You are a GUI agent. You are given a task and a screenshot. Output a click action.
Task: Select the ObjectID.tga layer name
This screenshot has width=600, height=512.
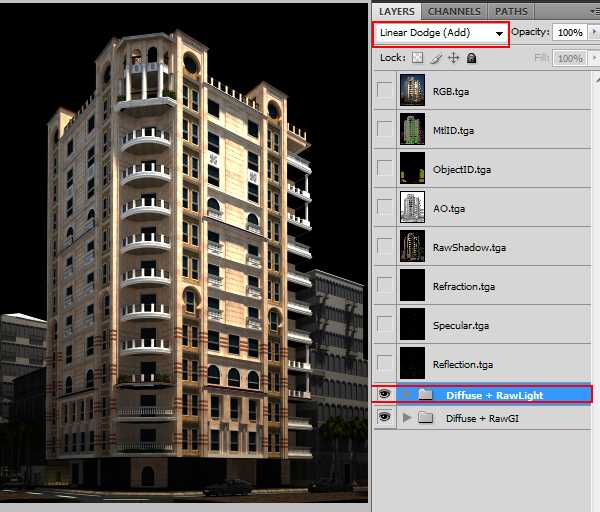point(462,170)
